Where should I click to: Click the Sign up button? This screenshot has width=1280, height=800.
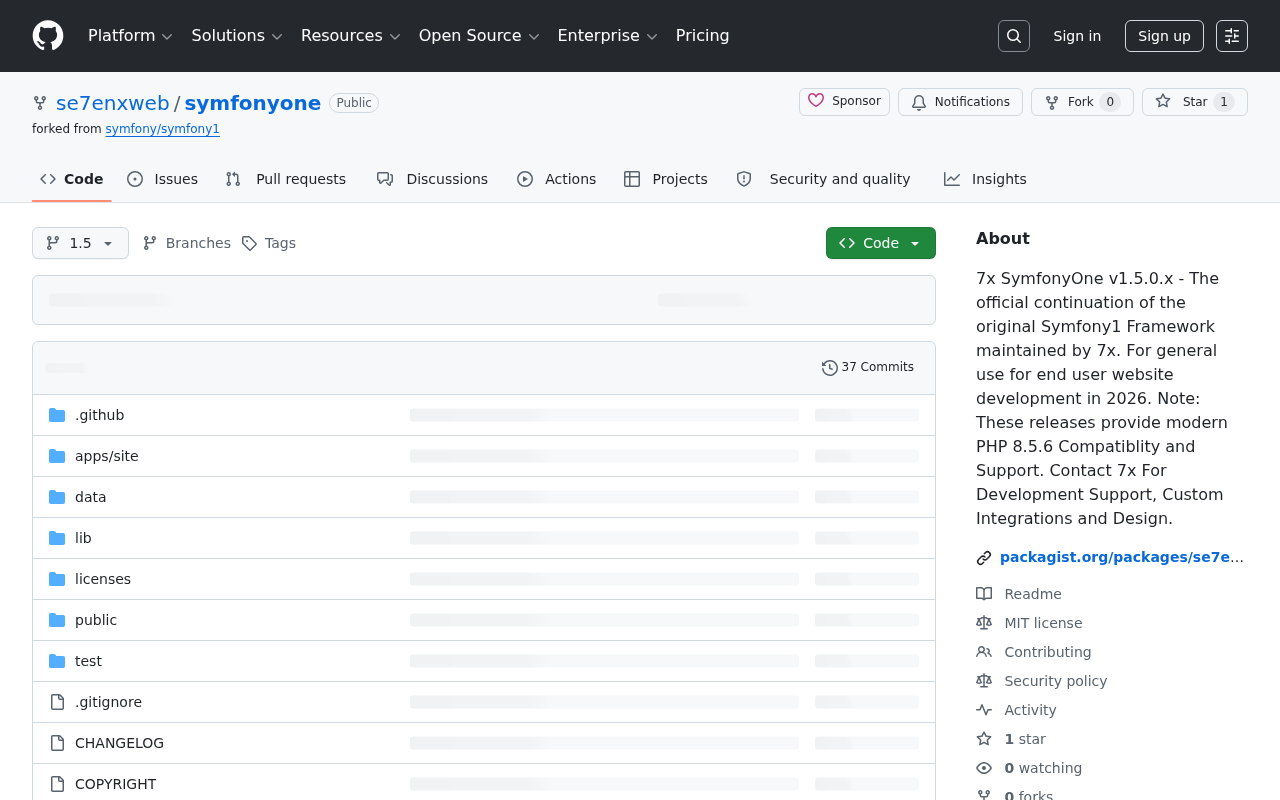click(x=1164, y=36)
